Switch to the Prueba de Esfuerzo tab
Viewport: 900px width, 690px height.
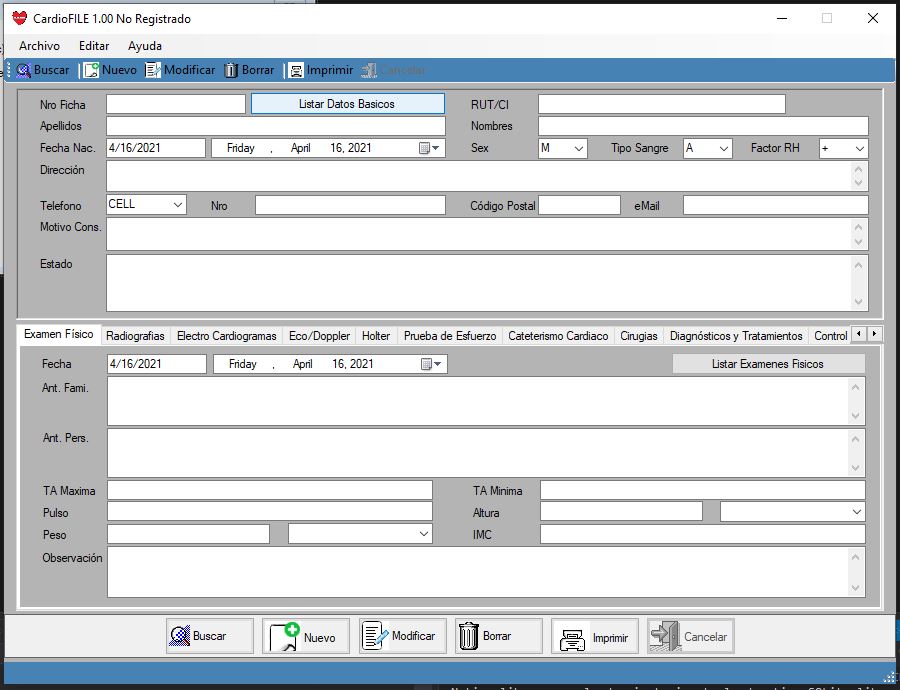(449, 336)
